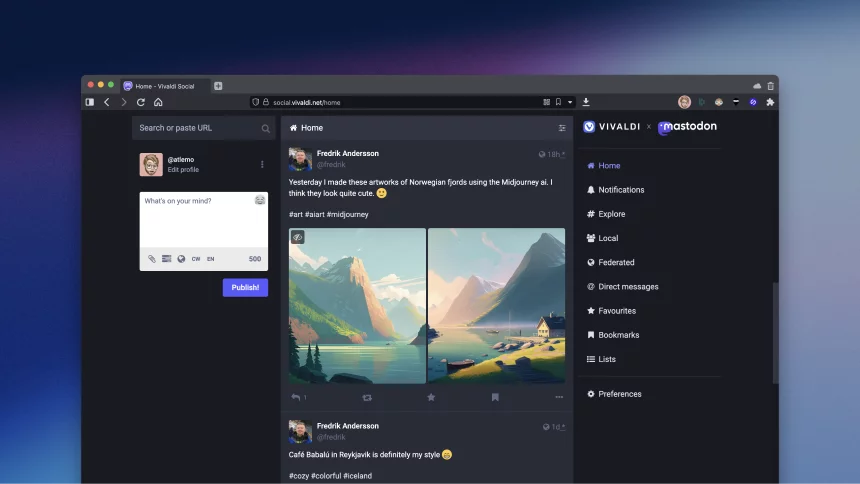Toggle the CW content warning option
Screen dimensions: 860x484
click(196, 259)
